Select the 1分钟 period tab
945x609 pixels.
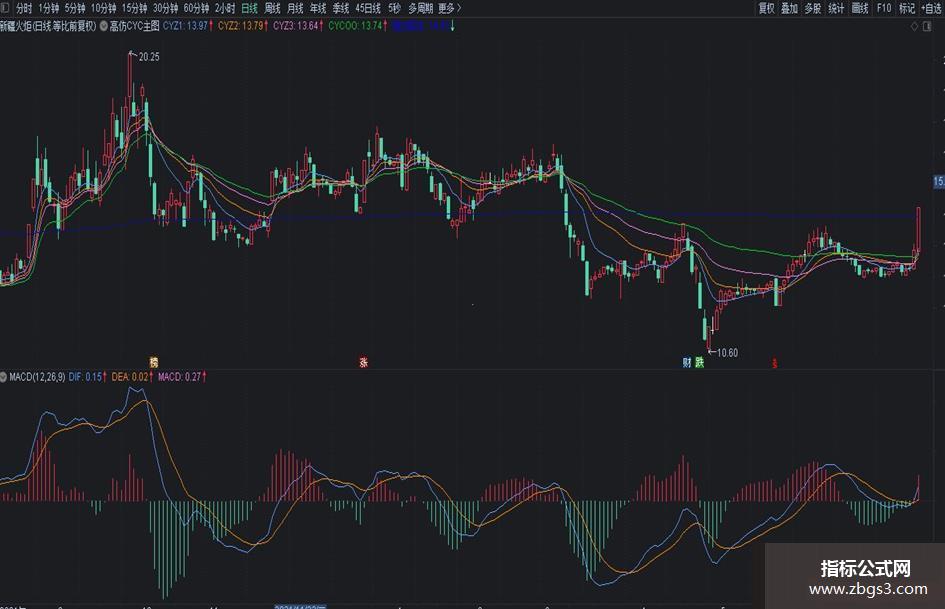coord(49,8)
